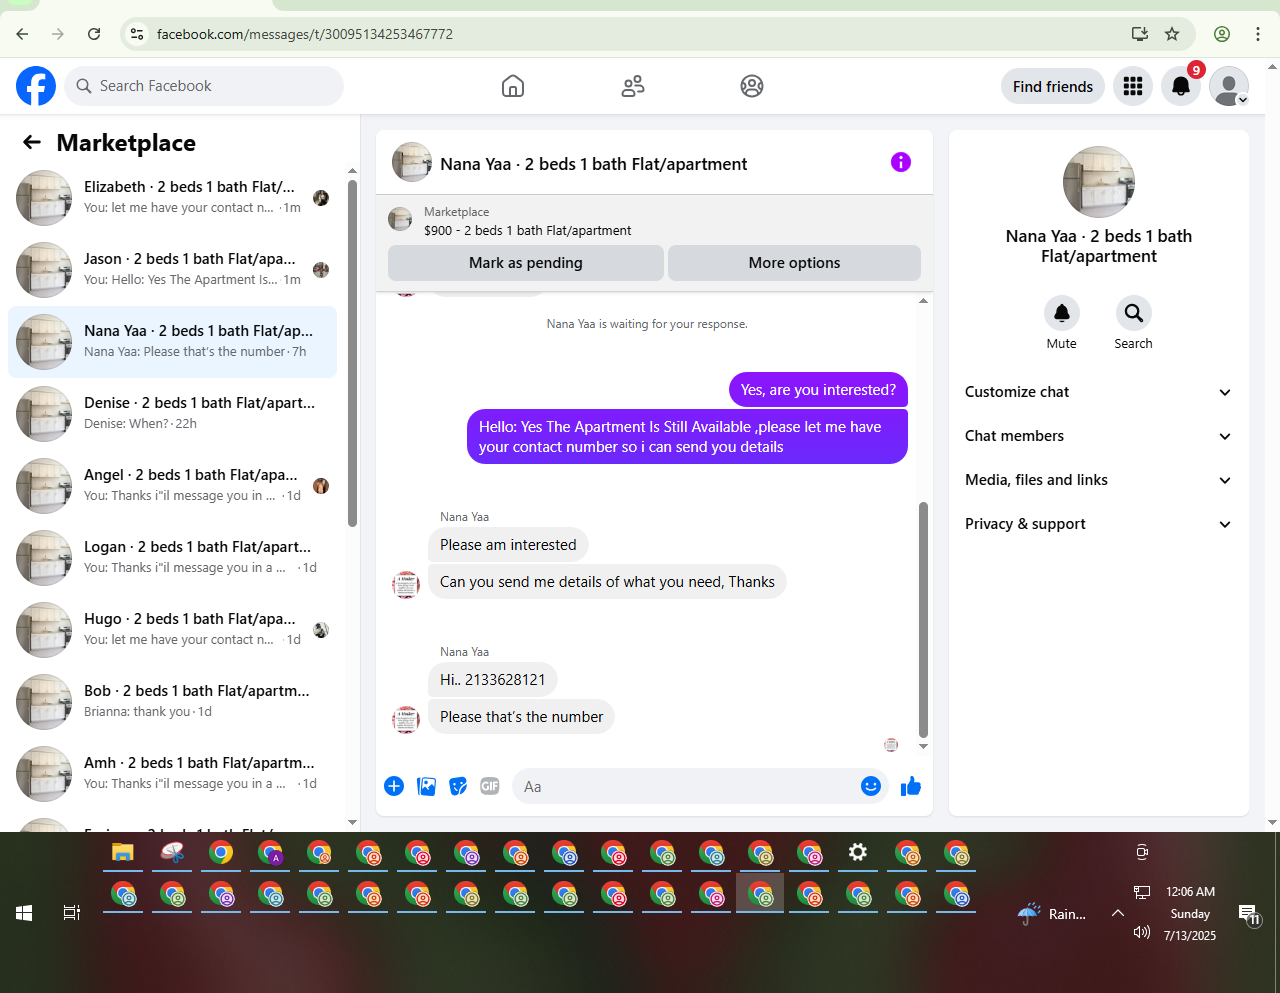Image resolution: width=1280 pixels, height=993 pixels.
Task: Open Chrome three-dot menu
Action: pos(1258,34)
